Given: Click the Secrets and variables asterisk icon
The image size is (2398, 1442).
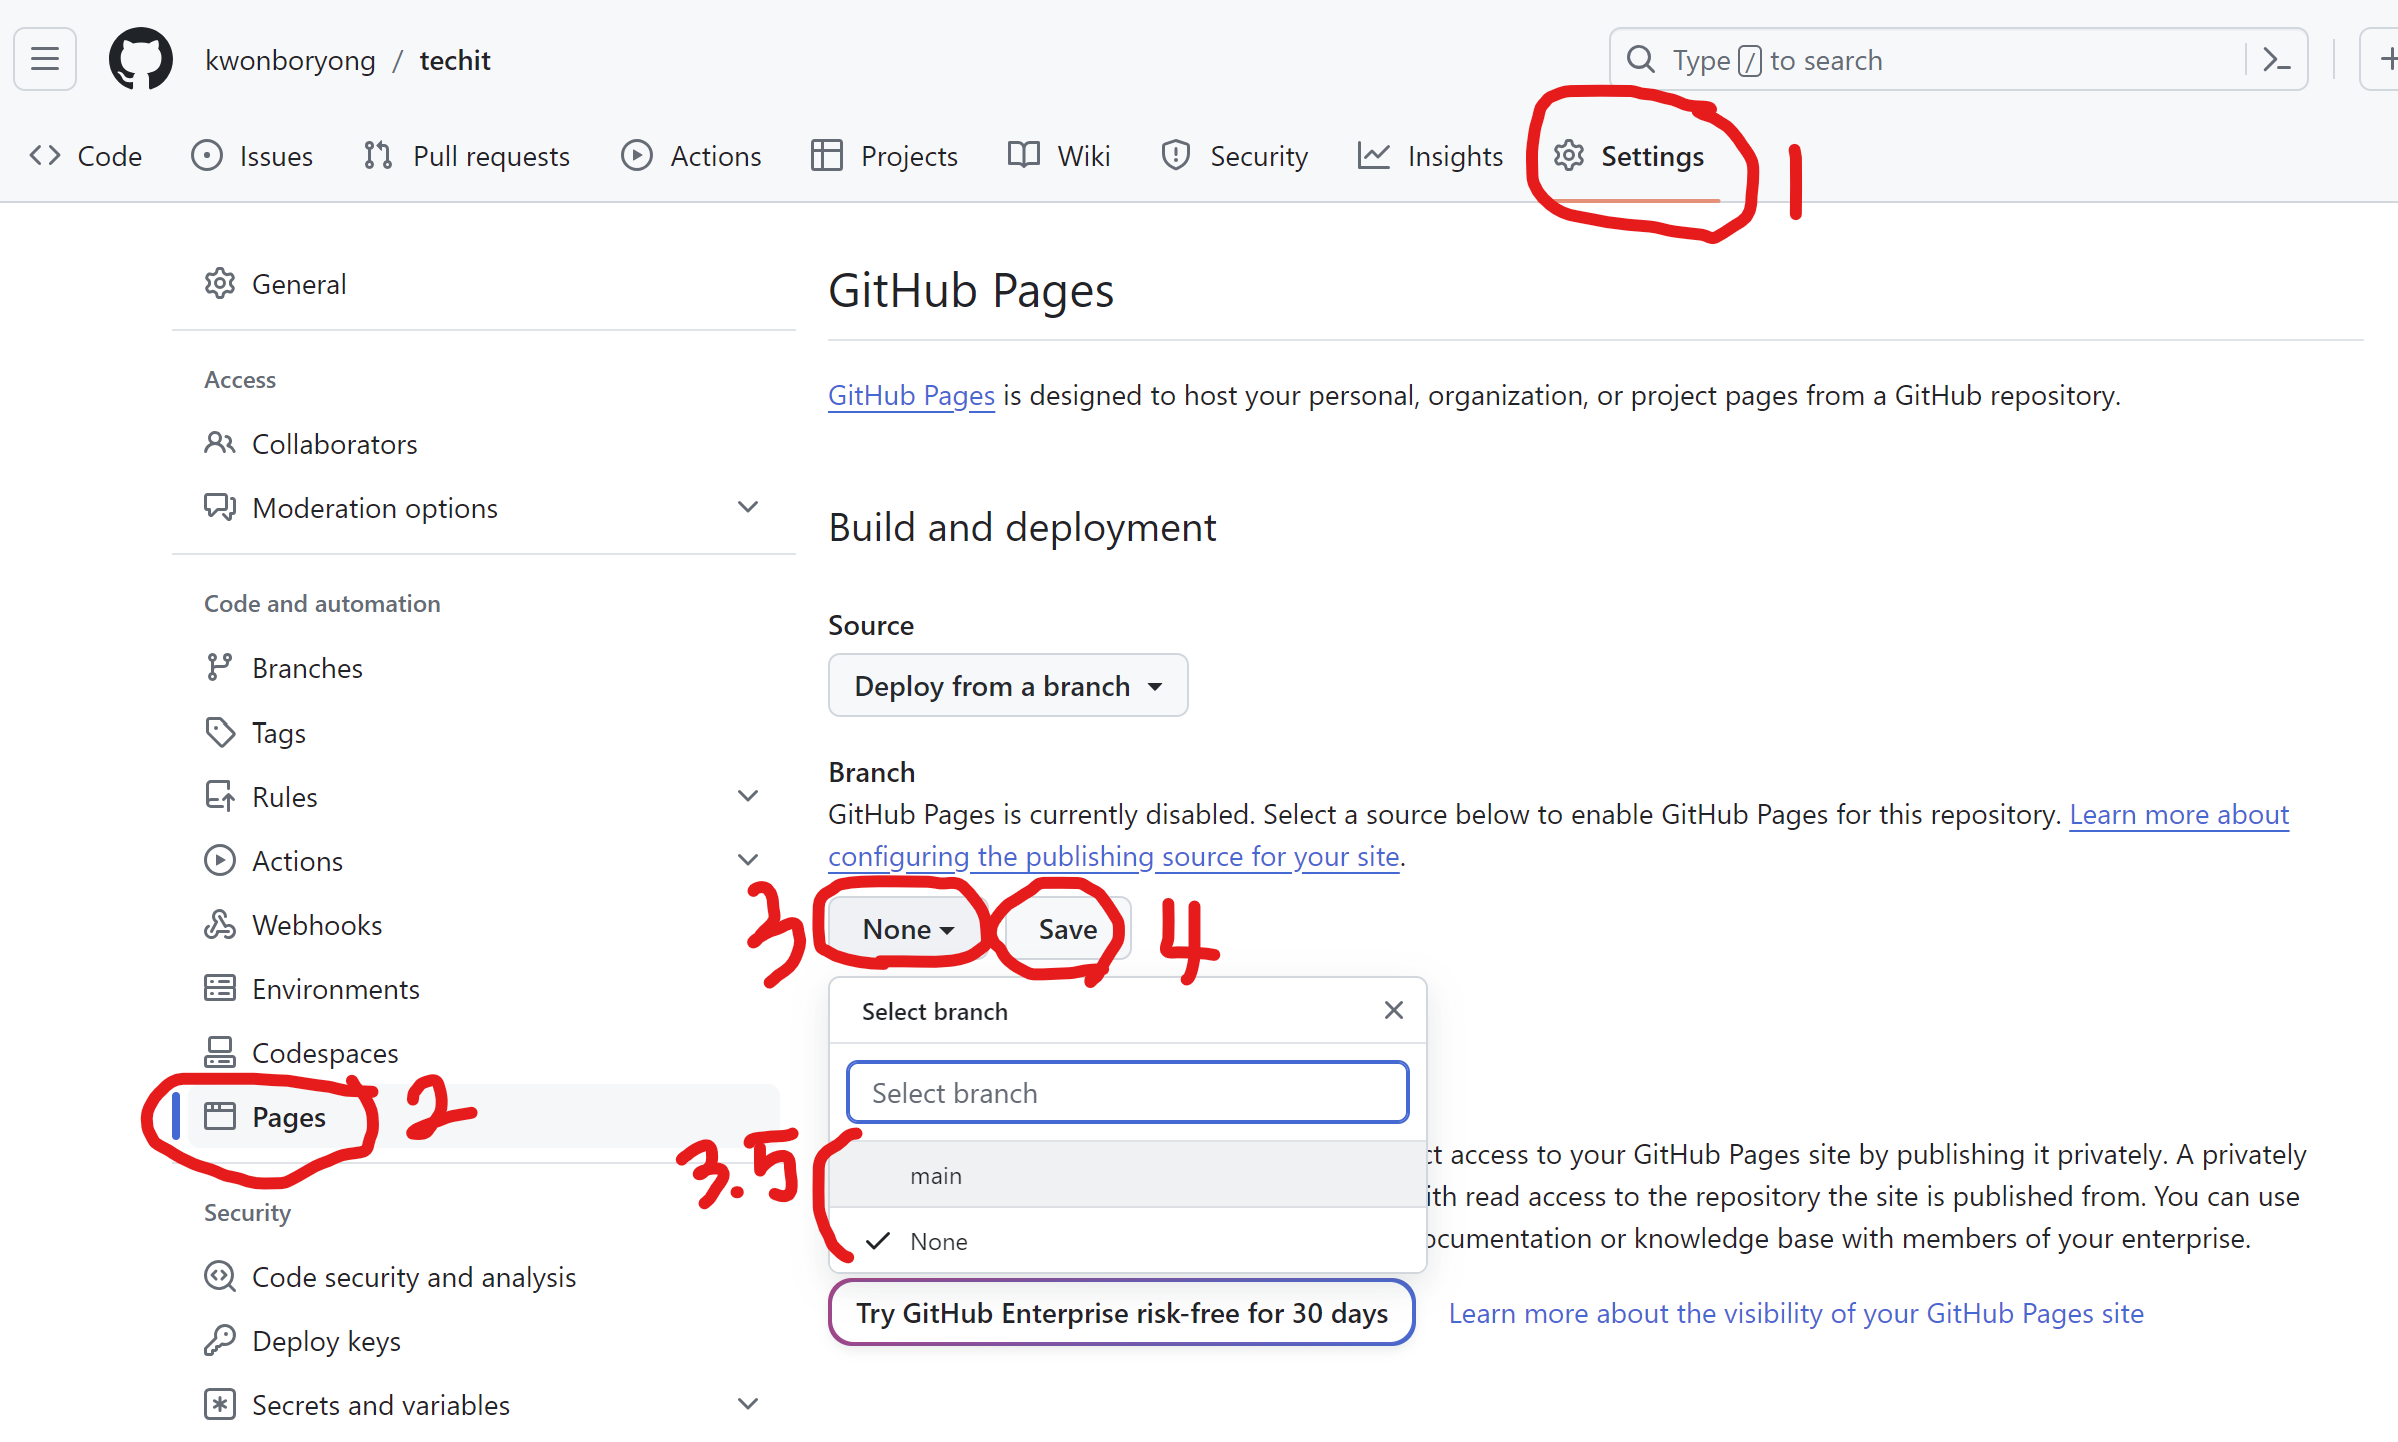Looking at the screenshot, I should pos(220,1405).
